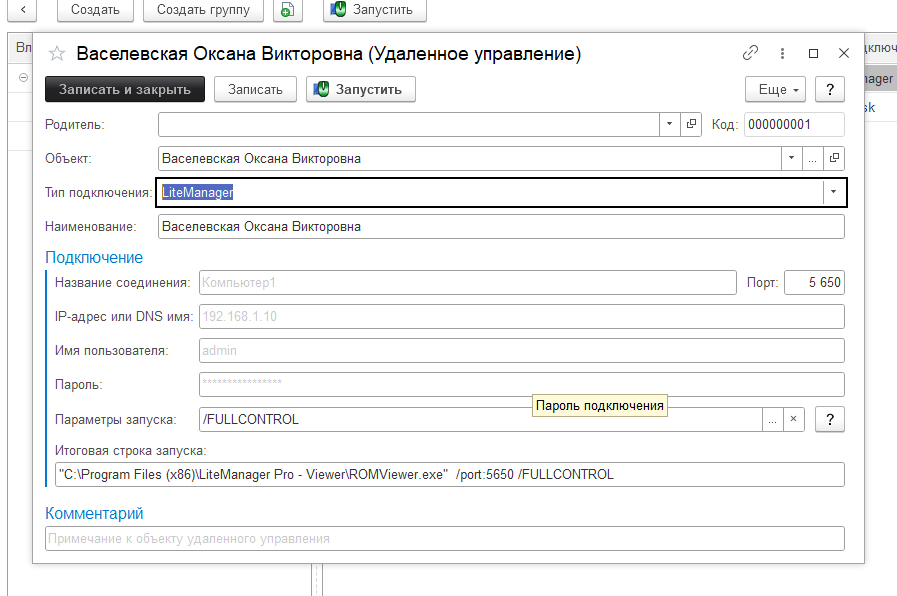
Task: Open the Еще dropdown menu
Action: click(x=774, y=89)
